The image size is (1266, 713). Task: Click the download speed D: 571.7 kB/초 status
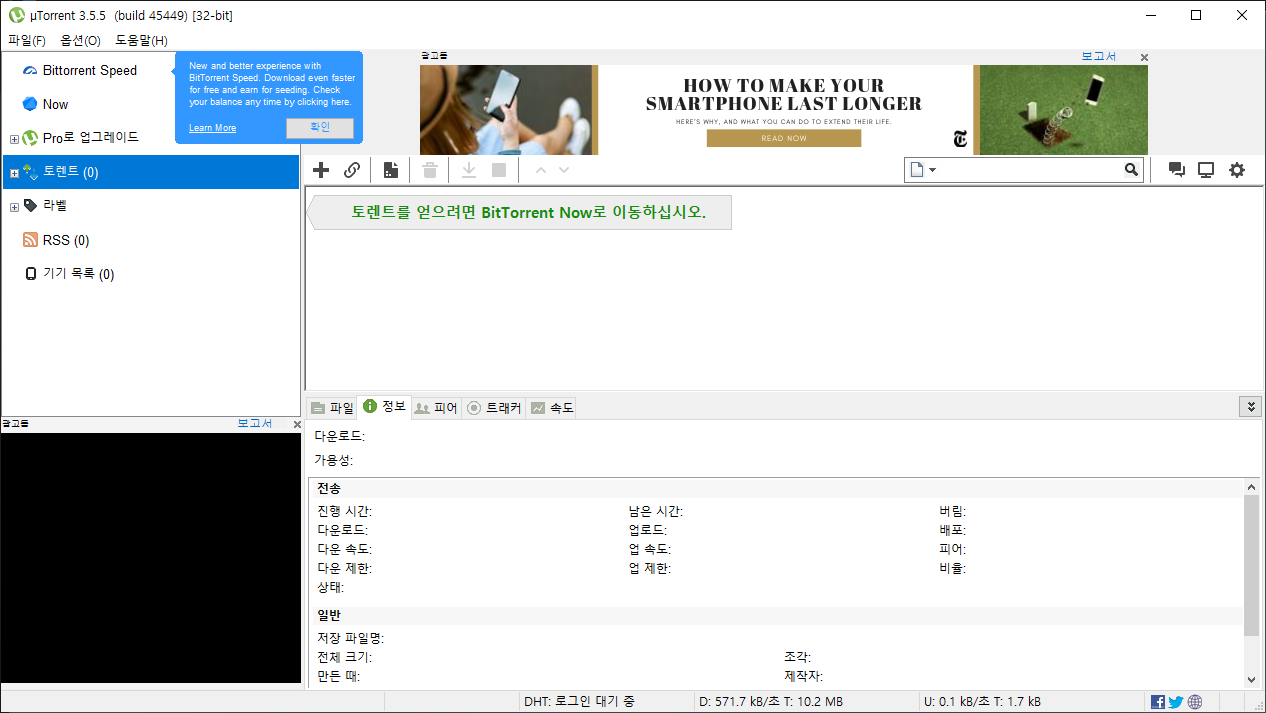[771, 702]
